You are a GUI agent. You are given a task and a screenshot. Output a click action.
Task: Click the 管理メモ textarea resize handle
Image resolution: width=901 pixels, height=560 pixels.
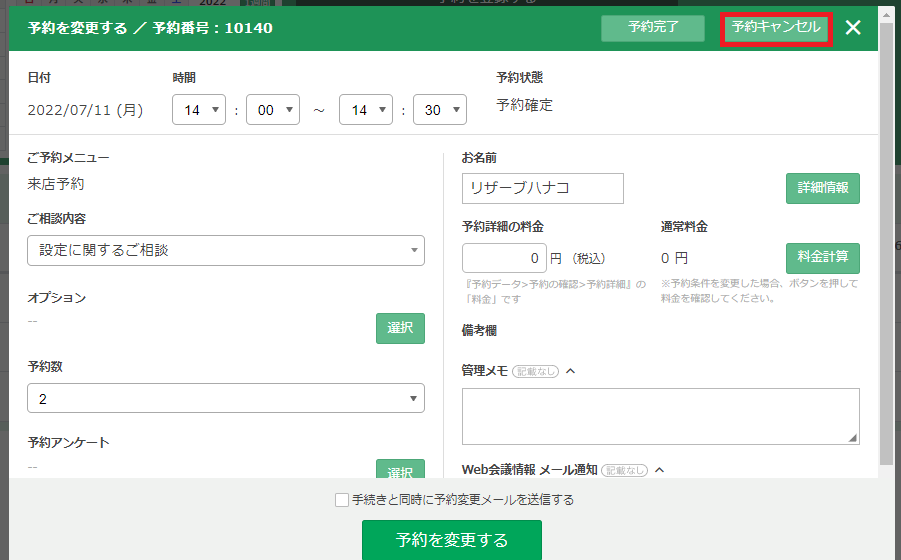(853, 438)
